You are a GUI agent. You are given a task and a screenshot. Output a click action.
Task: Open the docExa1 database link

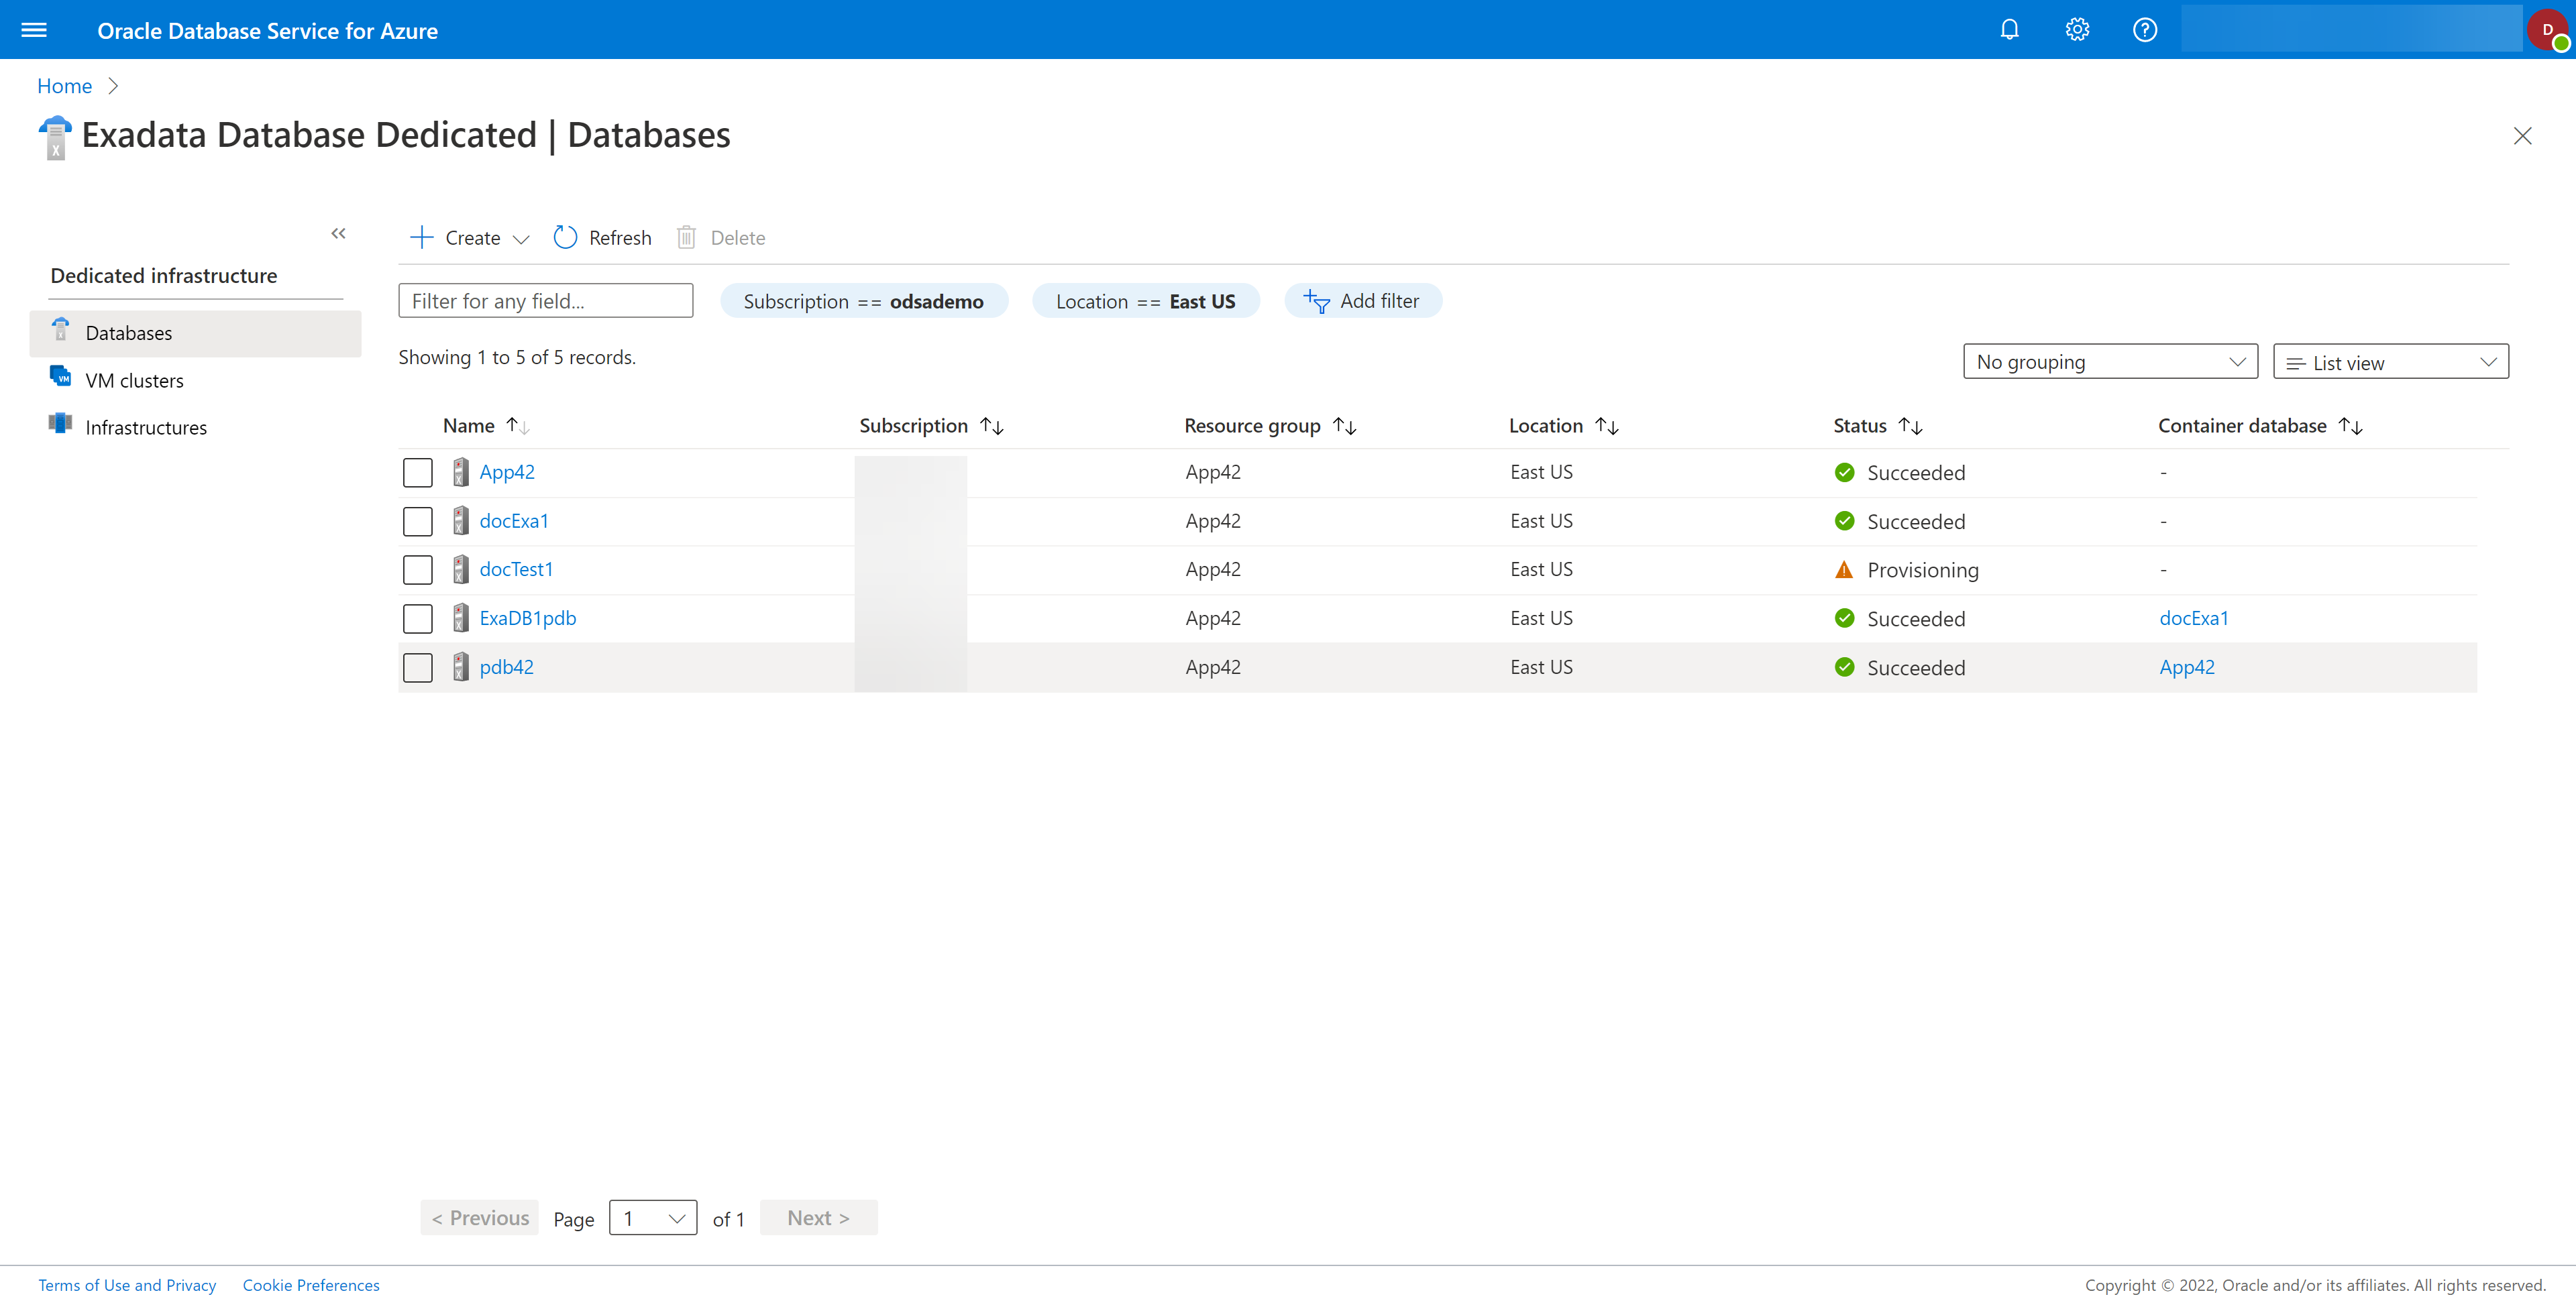[514, 521]
